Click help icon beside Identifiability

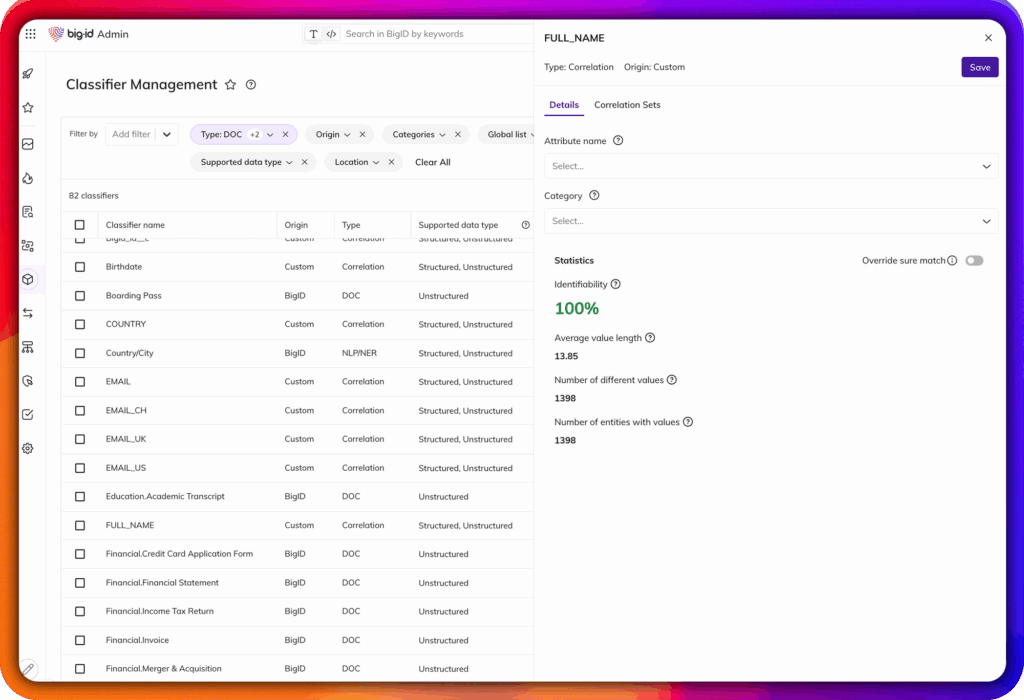coord(615,284)
